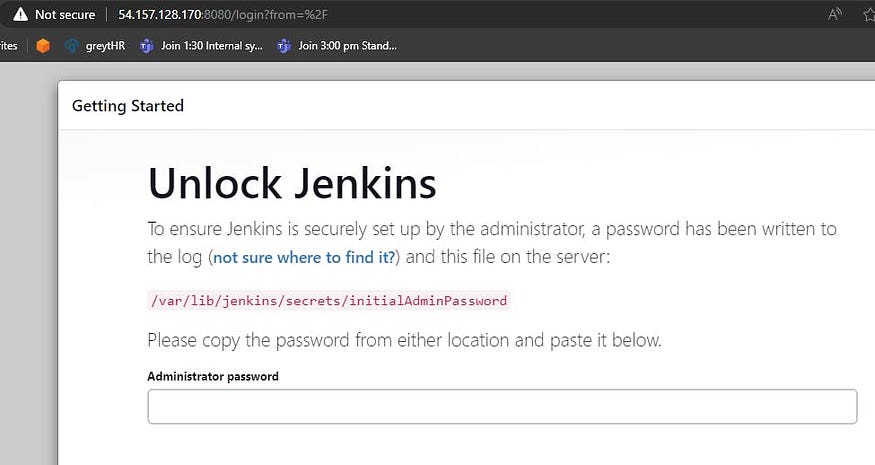This screenshot has width=875, height=465.
Task: Click the Not secure warning triangle icon
Action: (21, 14)
